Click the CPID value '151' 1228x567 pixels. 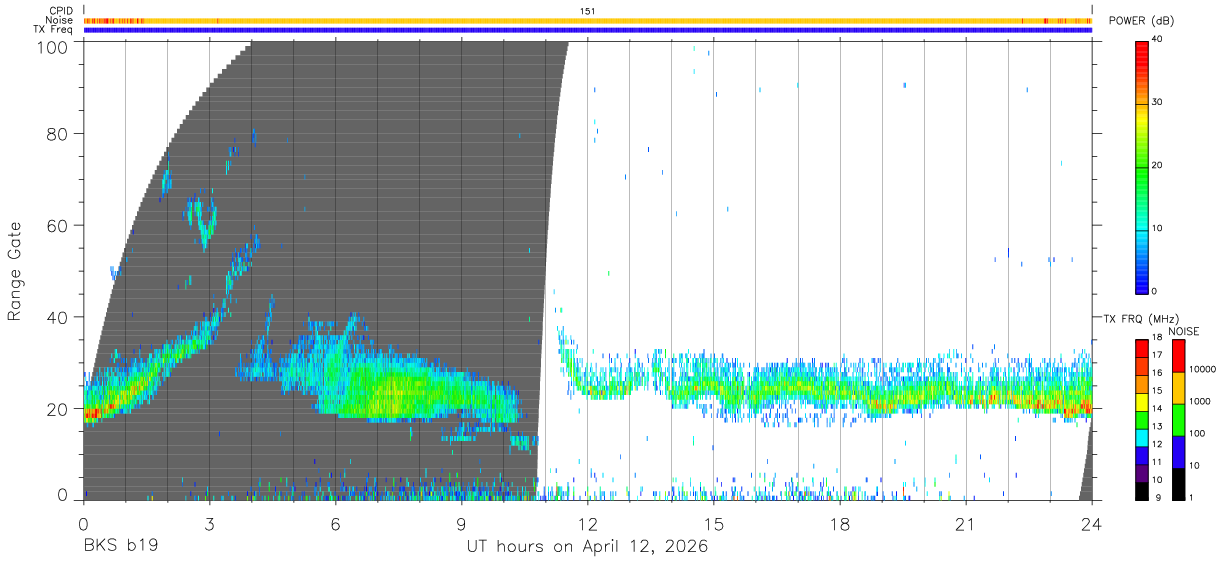point(587,11)
